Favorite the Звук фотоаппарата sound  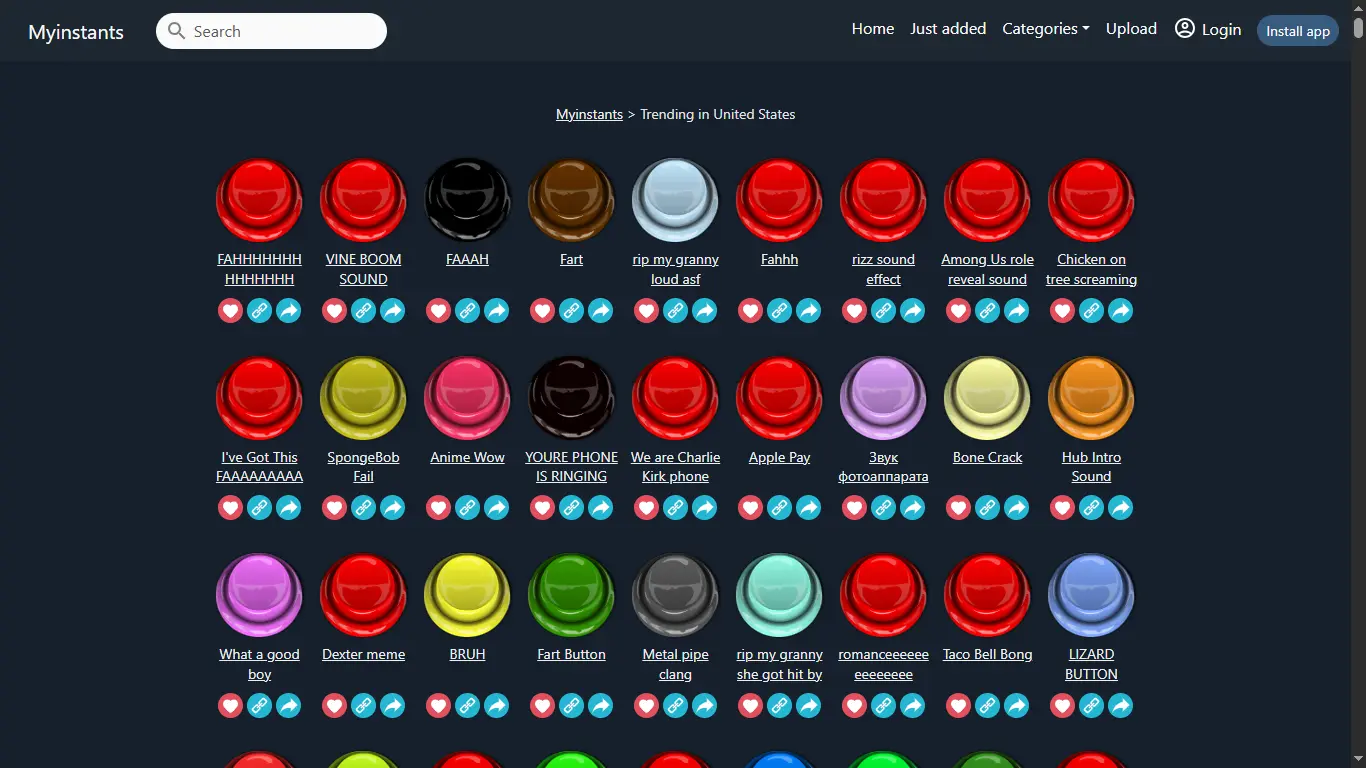pyautogui.click(x=854, y=508)
